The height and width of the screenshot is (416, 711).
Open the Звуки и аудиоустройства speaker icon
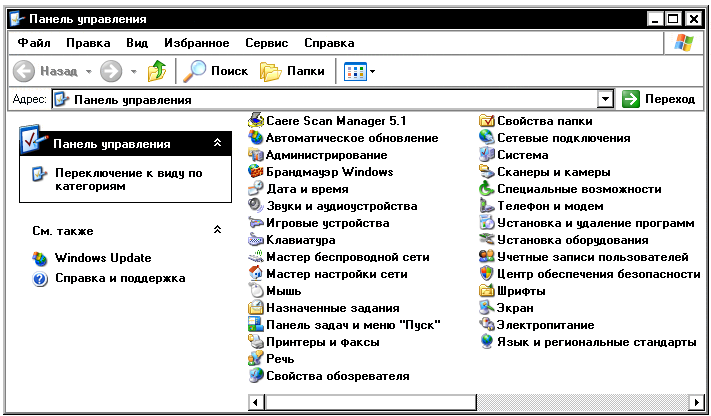pyautogui.click(x=256, y=206)
